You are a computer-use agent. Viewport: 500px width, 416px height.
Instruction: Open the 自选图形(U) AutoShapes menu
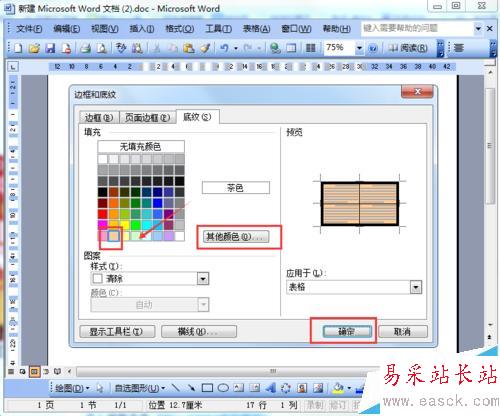click(140, 388)
